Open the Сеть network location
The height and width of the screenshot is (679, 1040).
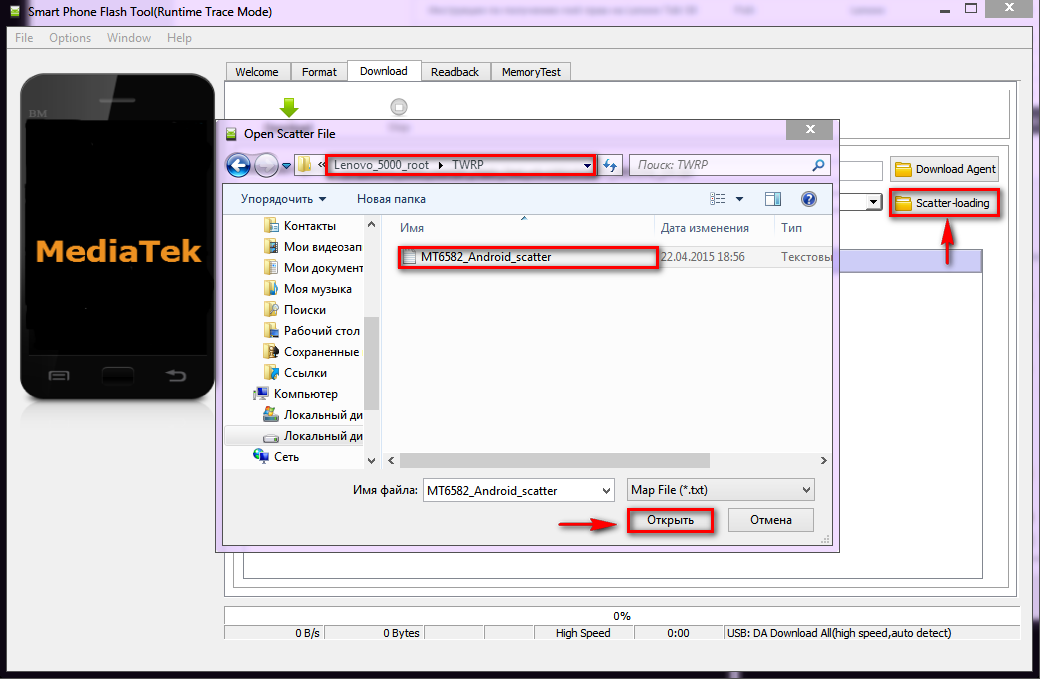(x=286, y=456)
